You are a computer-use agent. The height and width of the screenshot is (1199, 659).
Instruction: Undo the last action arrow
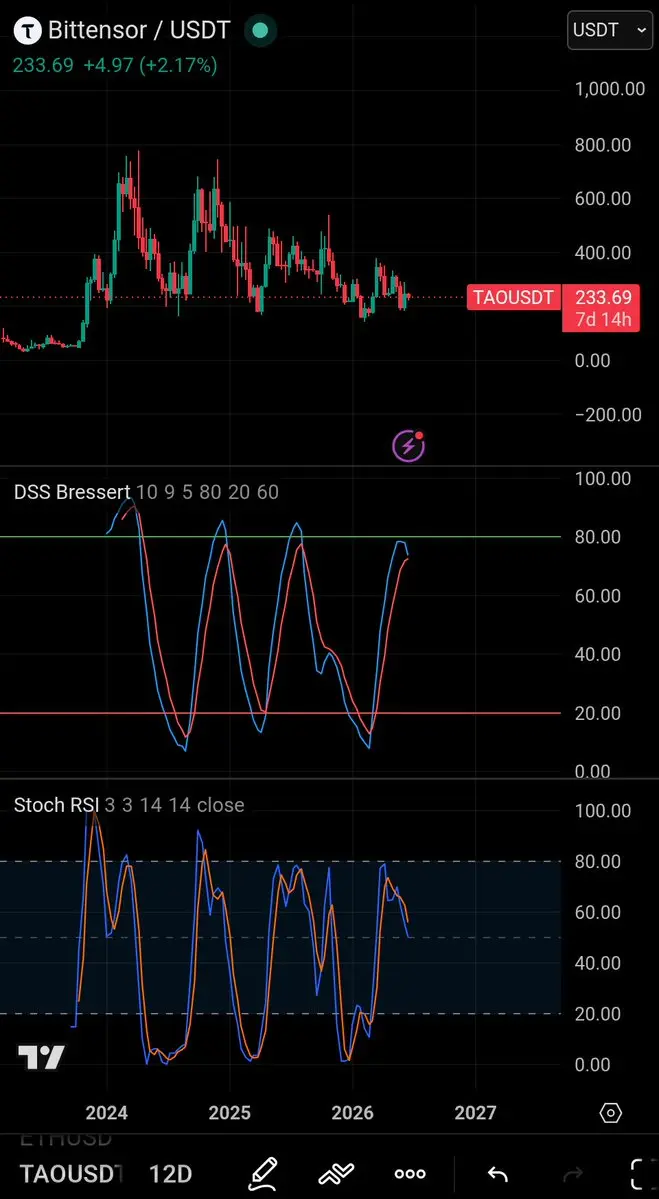(498, 1174)
